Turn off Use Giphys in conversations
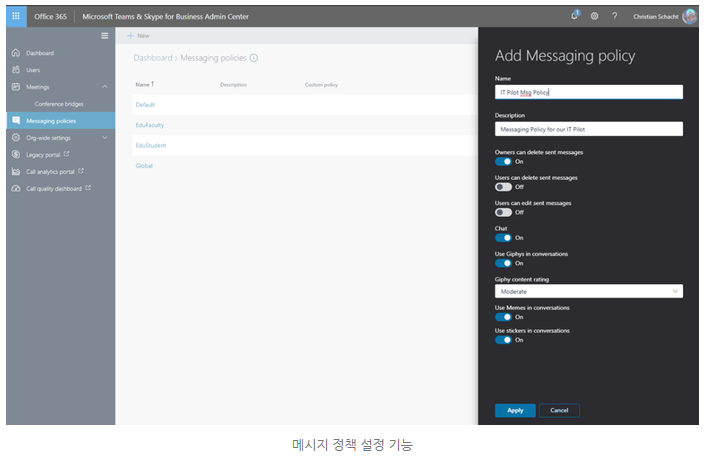Viewport: 705px width, 460px height. click(x=503, y=264)
